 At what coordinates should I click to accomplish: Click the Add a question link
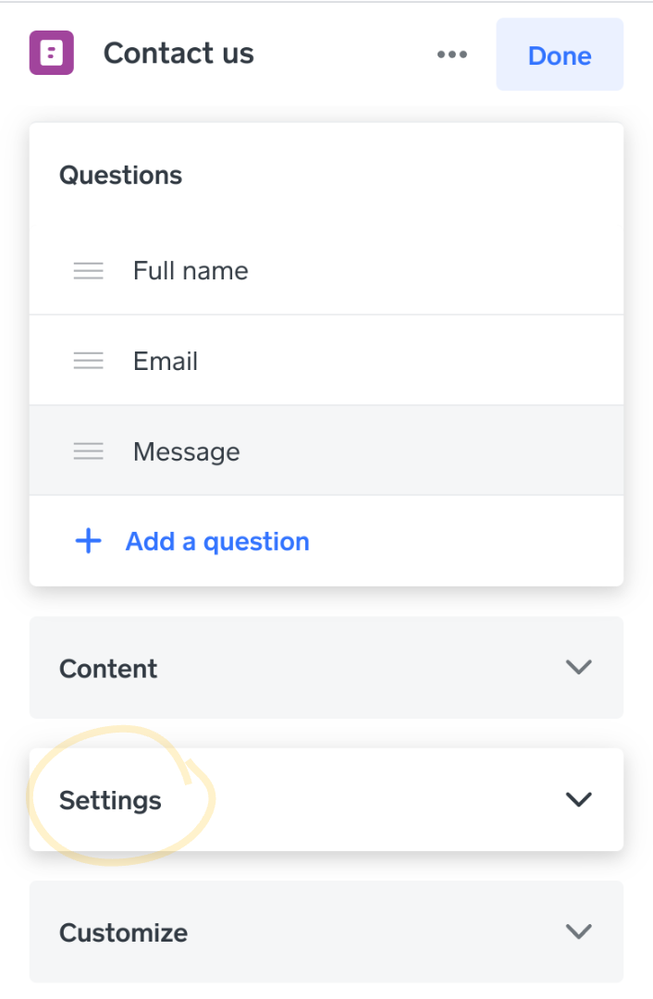point(217,542)
